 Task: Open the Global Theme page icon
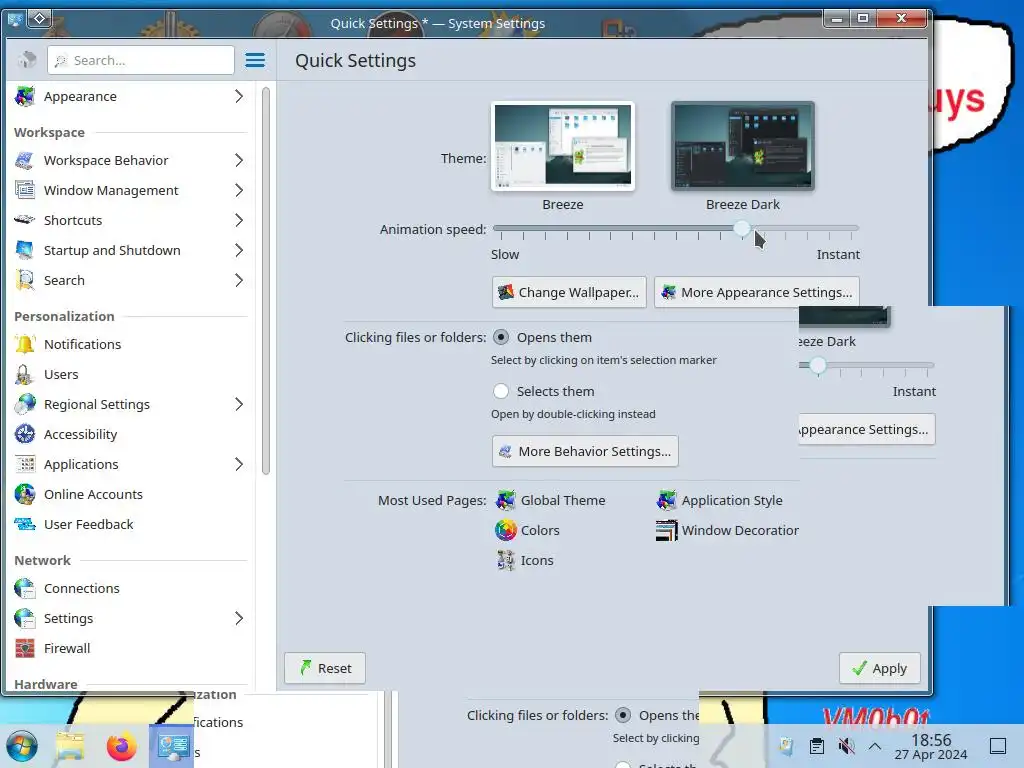tap(505, 500)
